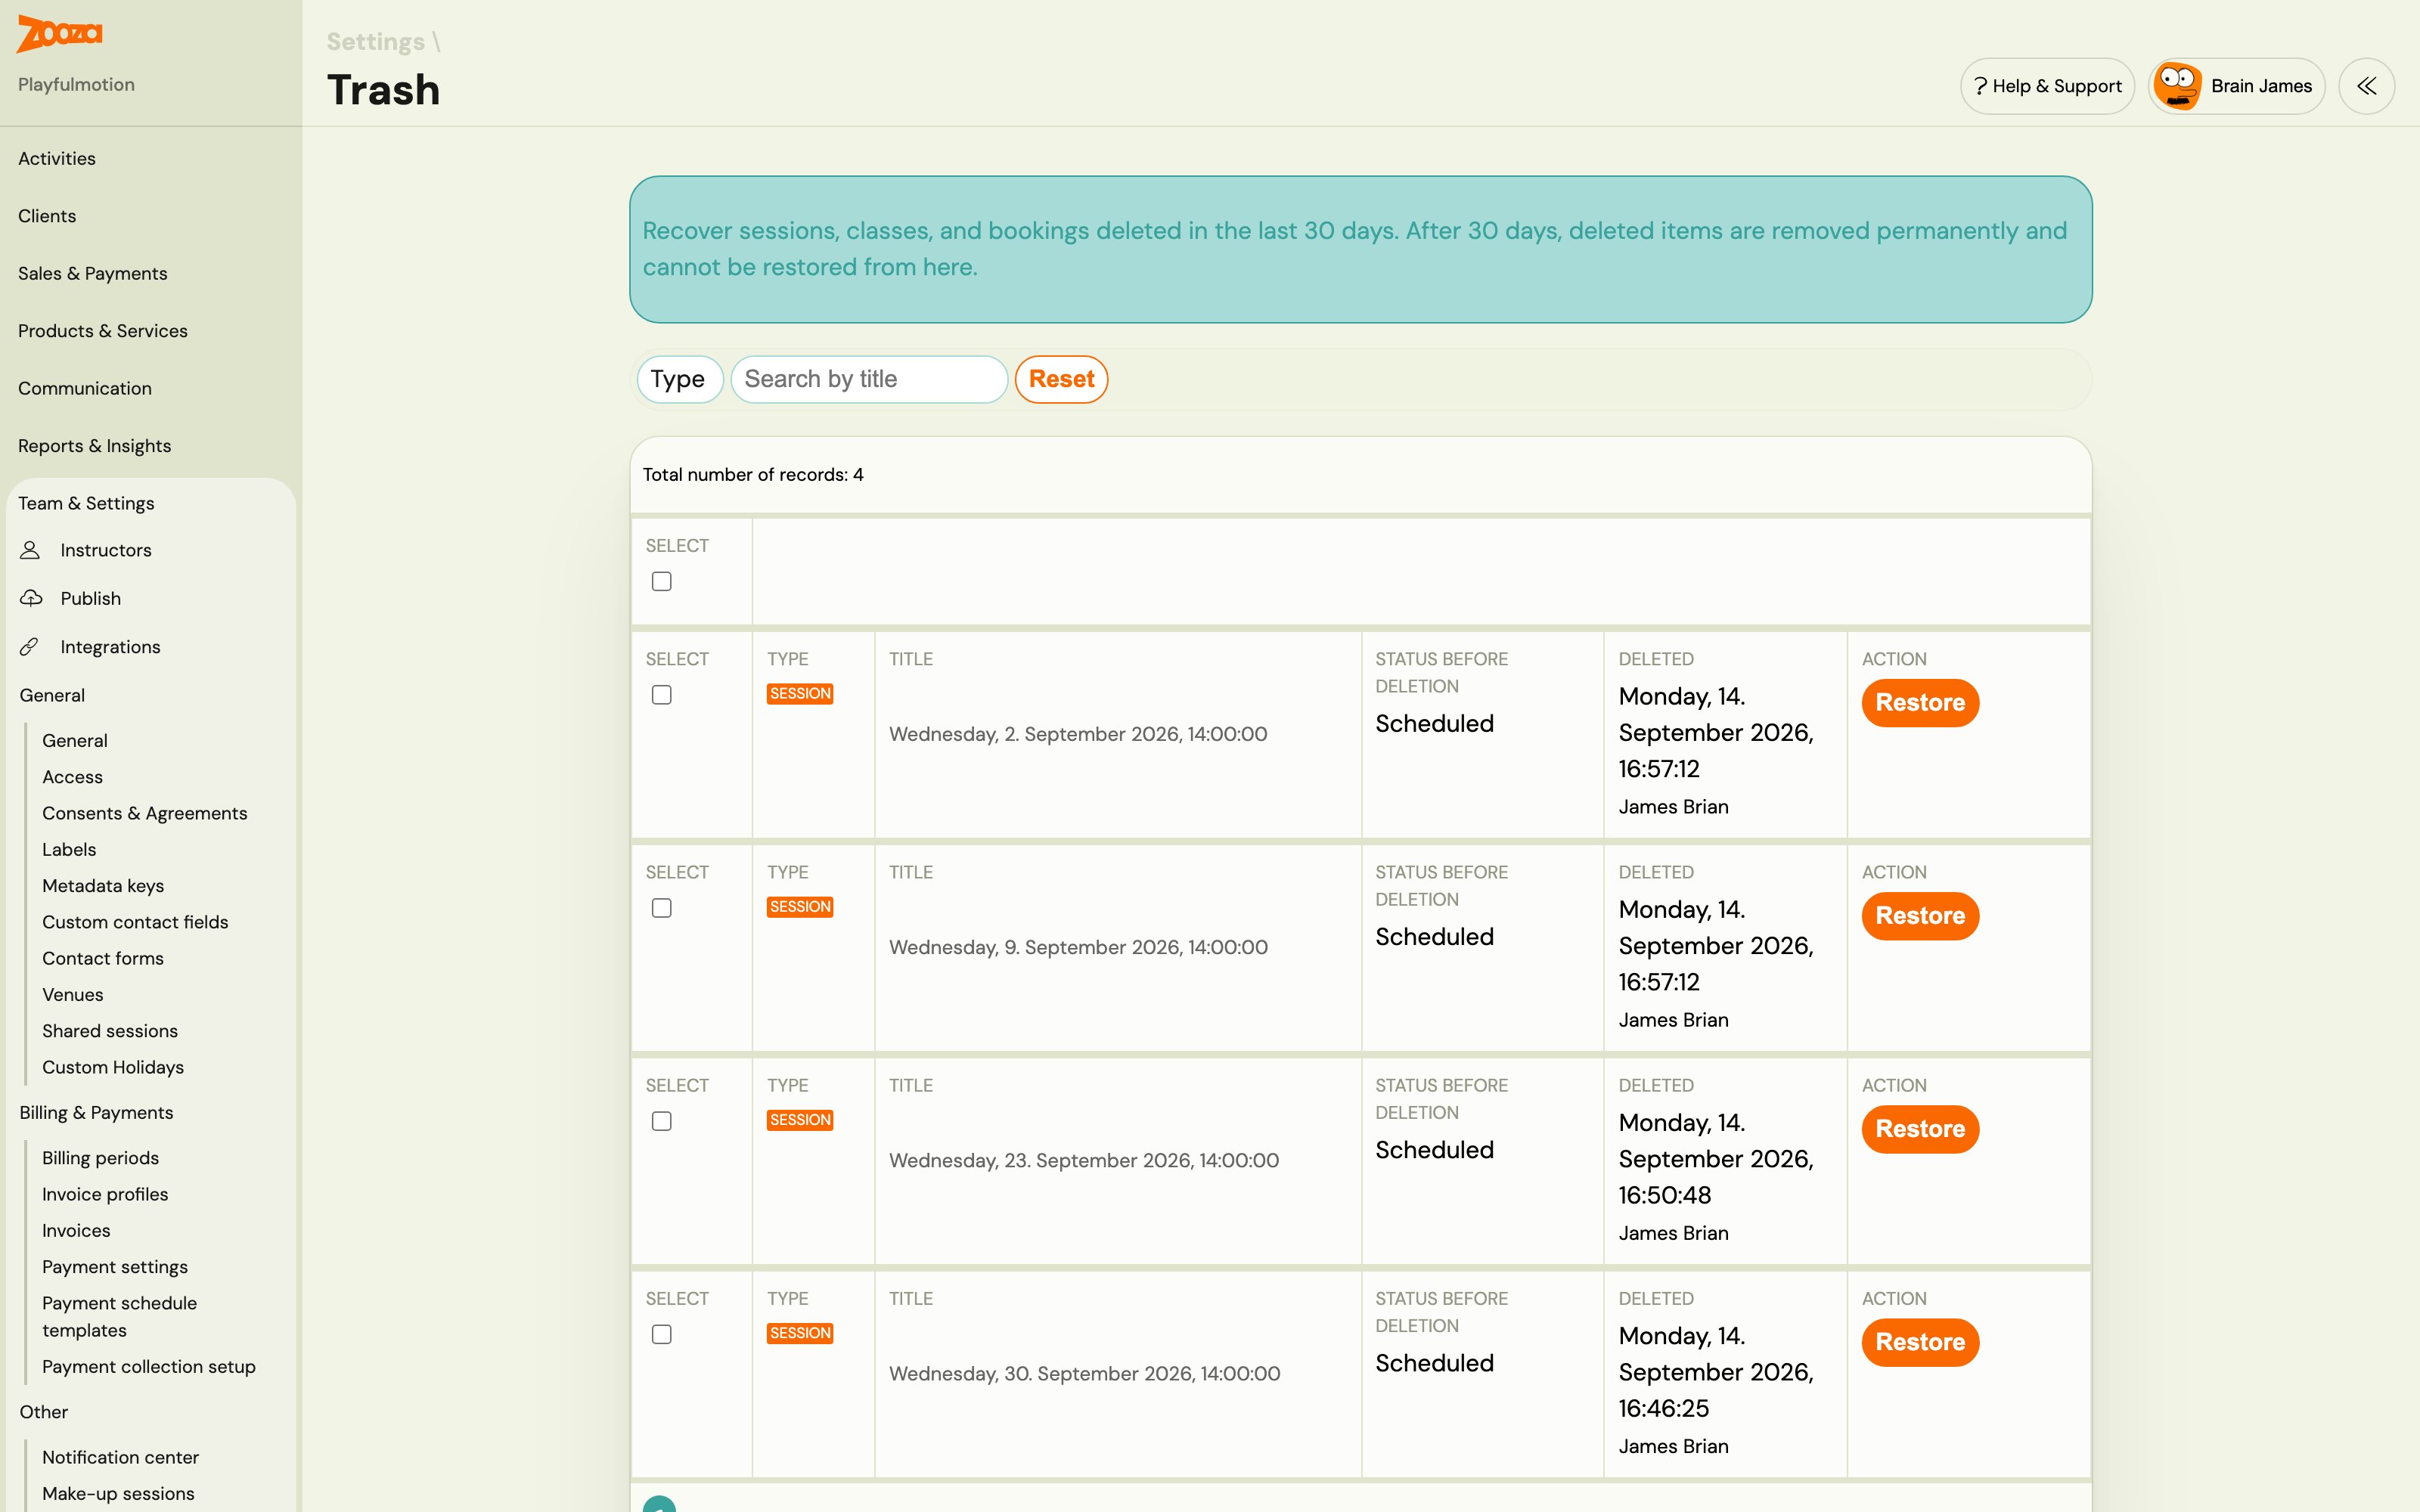Viewport: 2420px width, 1512px height.
Task: Open Shared sessions settings
Action: [x=110, y=1031]
